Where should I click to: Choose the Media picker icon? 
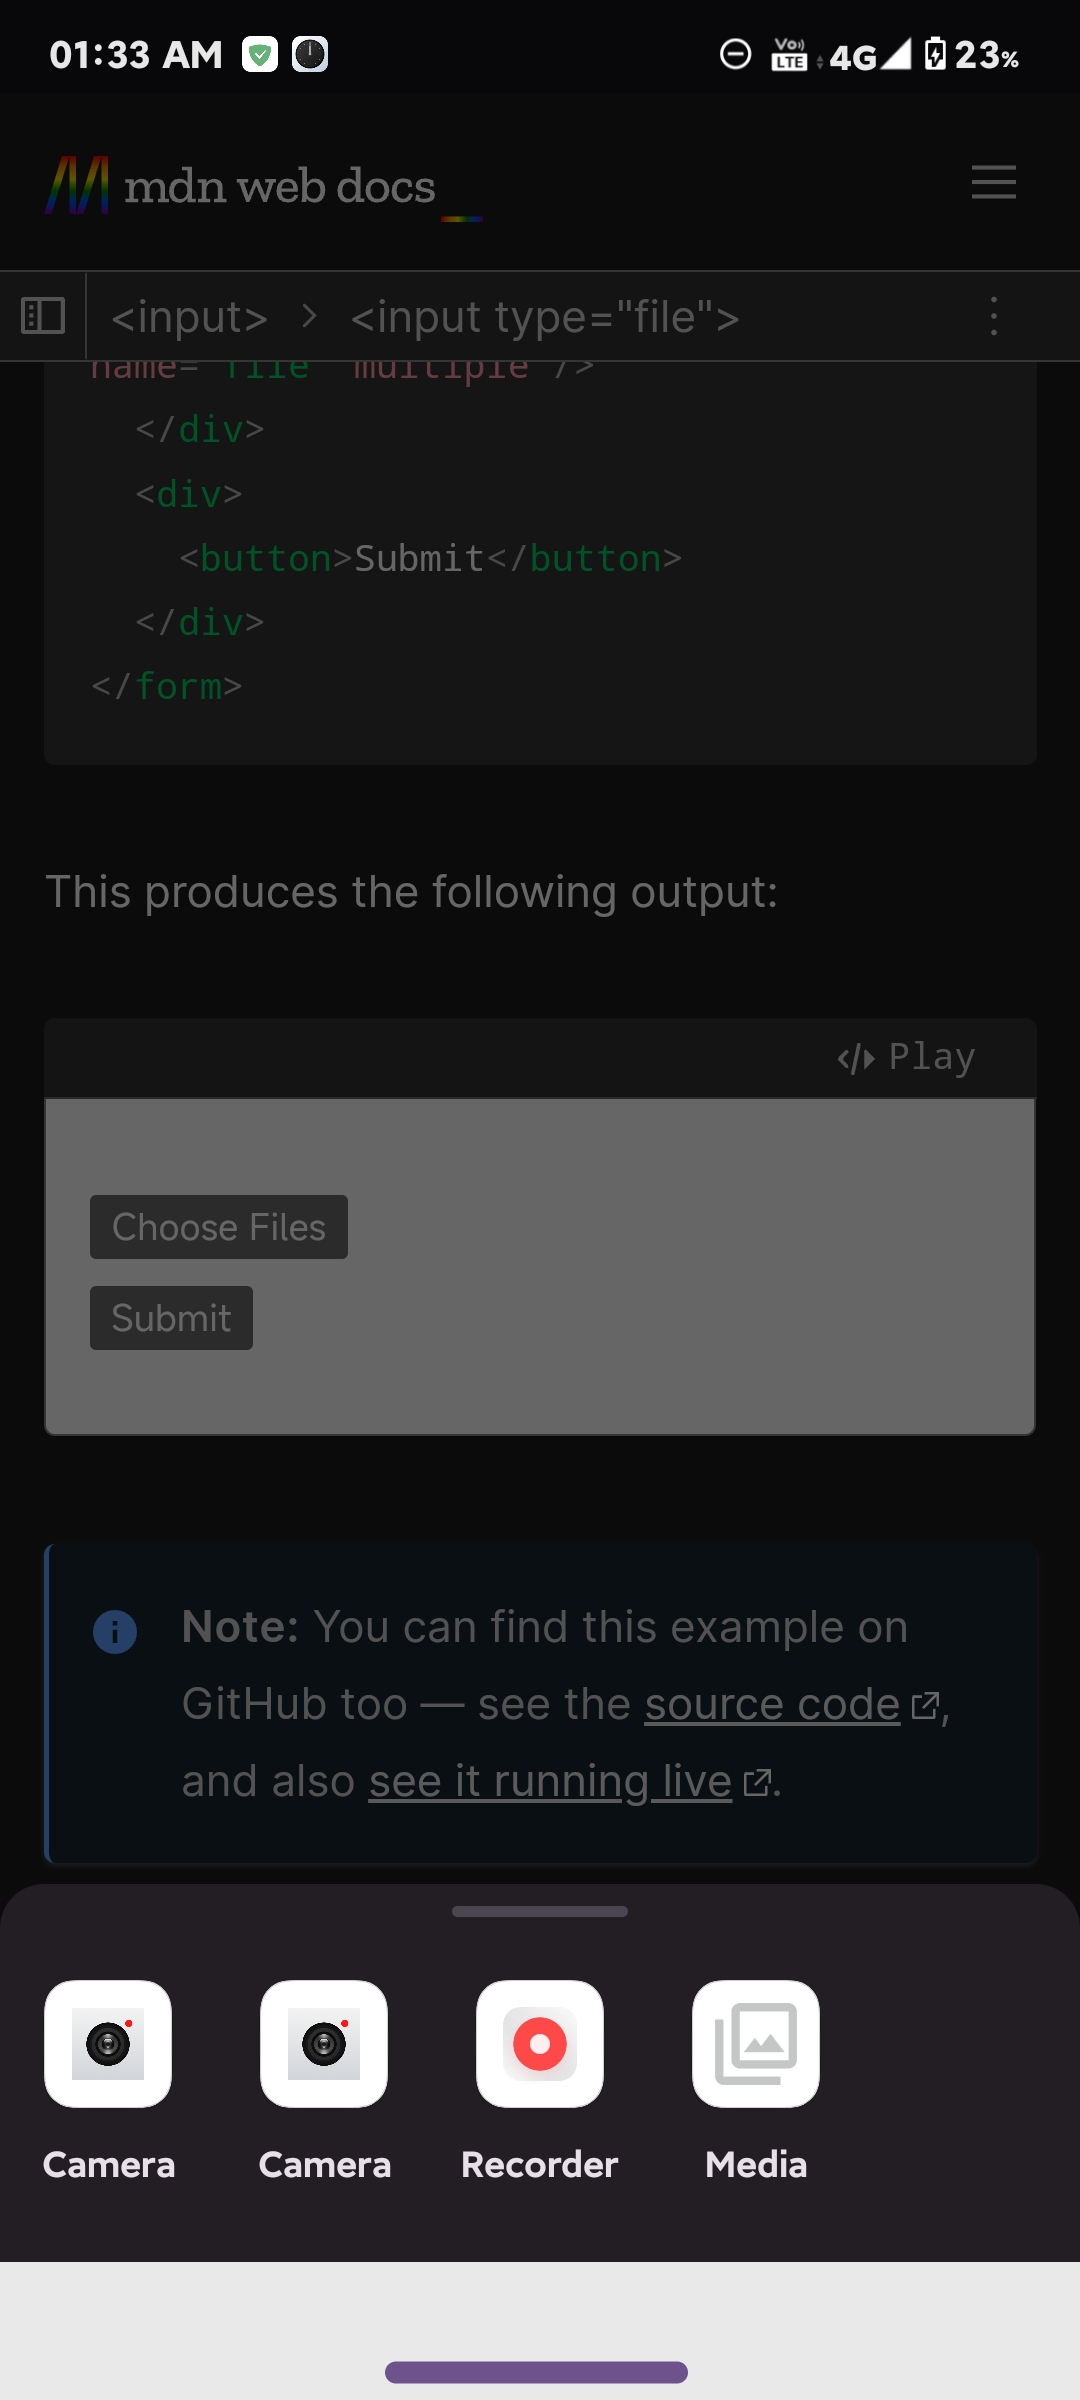(x=756, y=2043)
